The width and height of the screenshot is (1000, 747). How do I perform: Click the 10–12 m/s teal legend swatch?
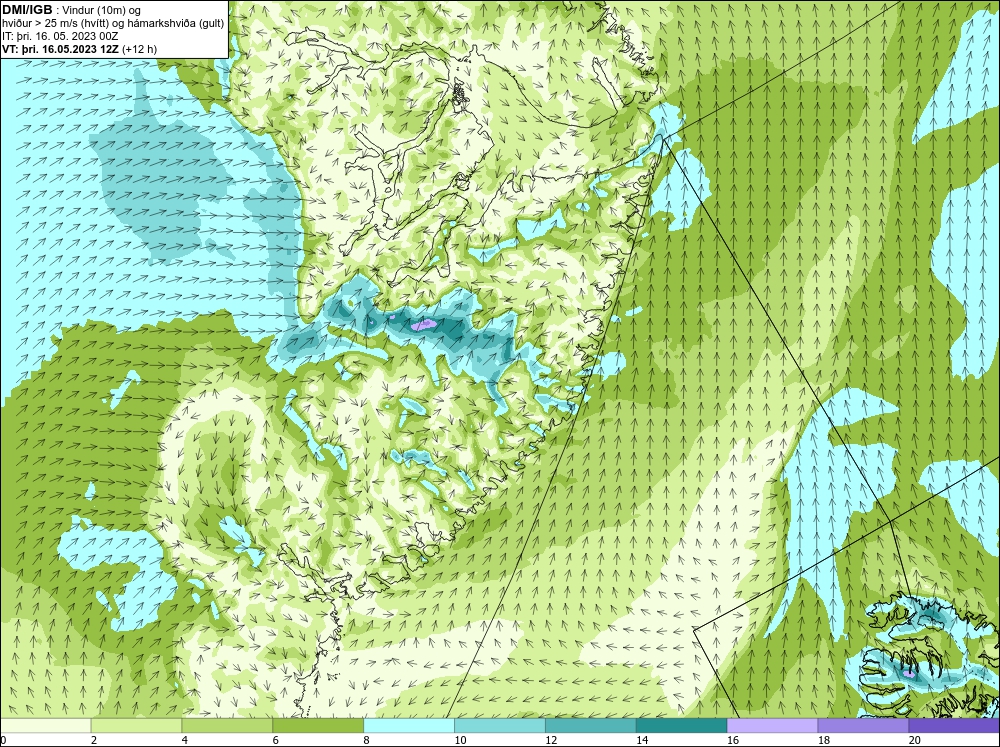(499, 726)
